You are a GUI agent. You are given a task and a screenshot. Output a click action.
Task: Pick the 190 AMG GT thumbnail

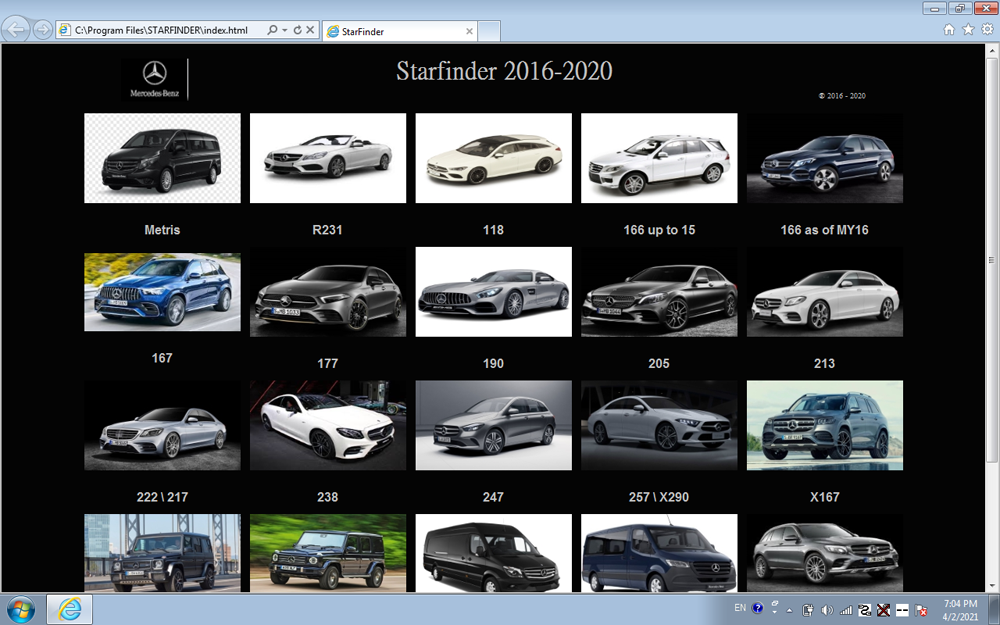click(494, 291)
